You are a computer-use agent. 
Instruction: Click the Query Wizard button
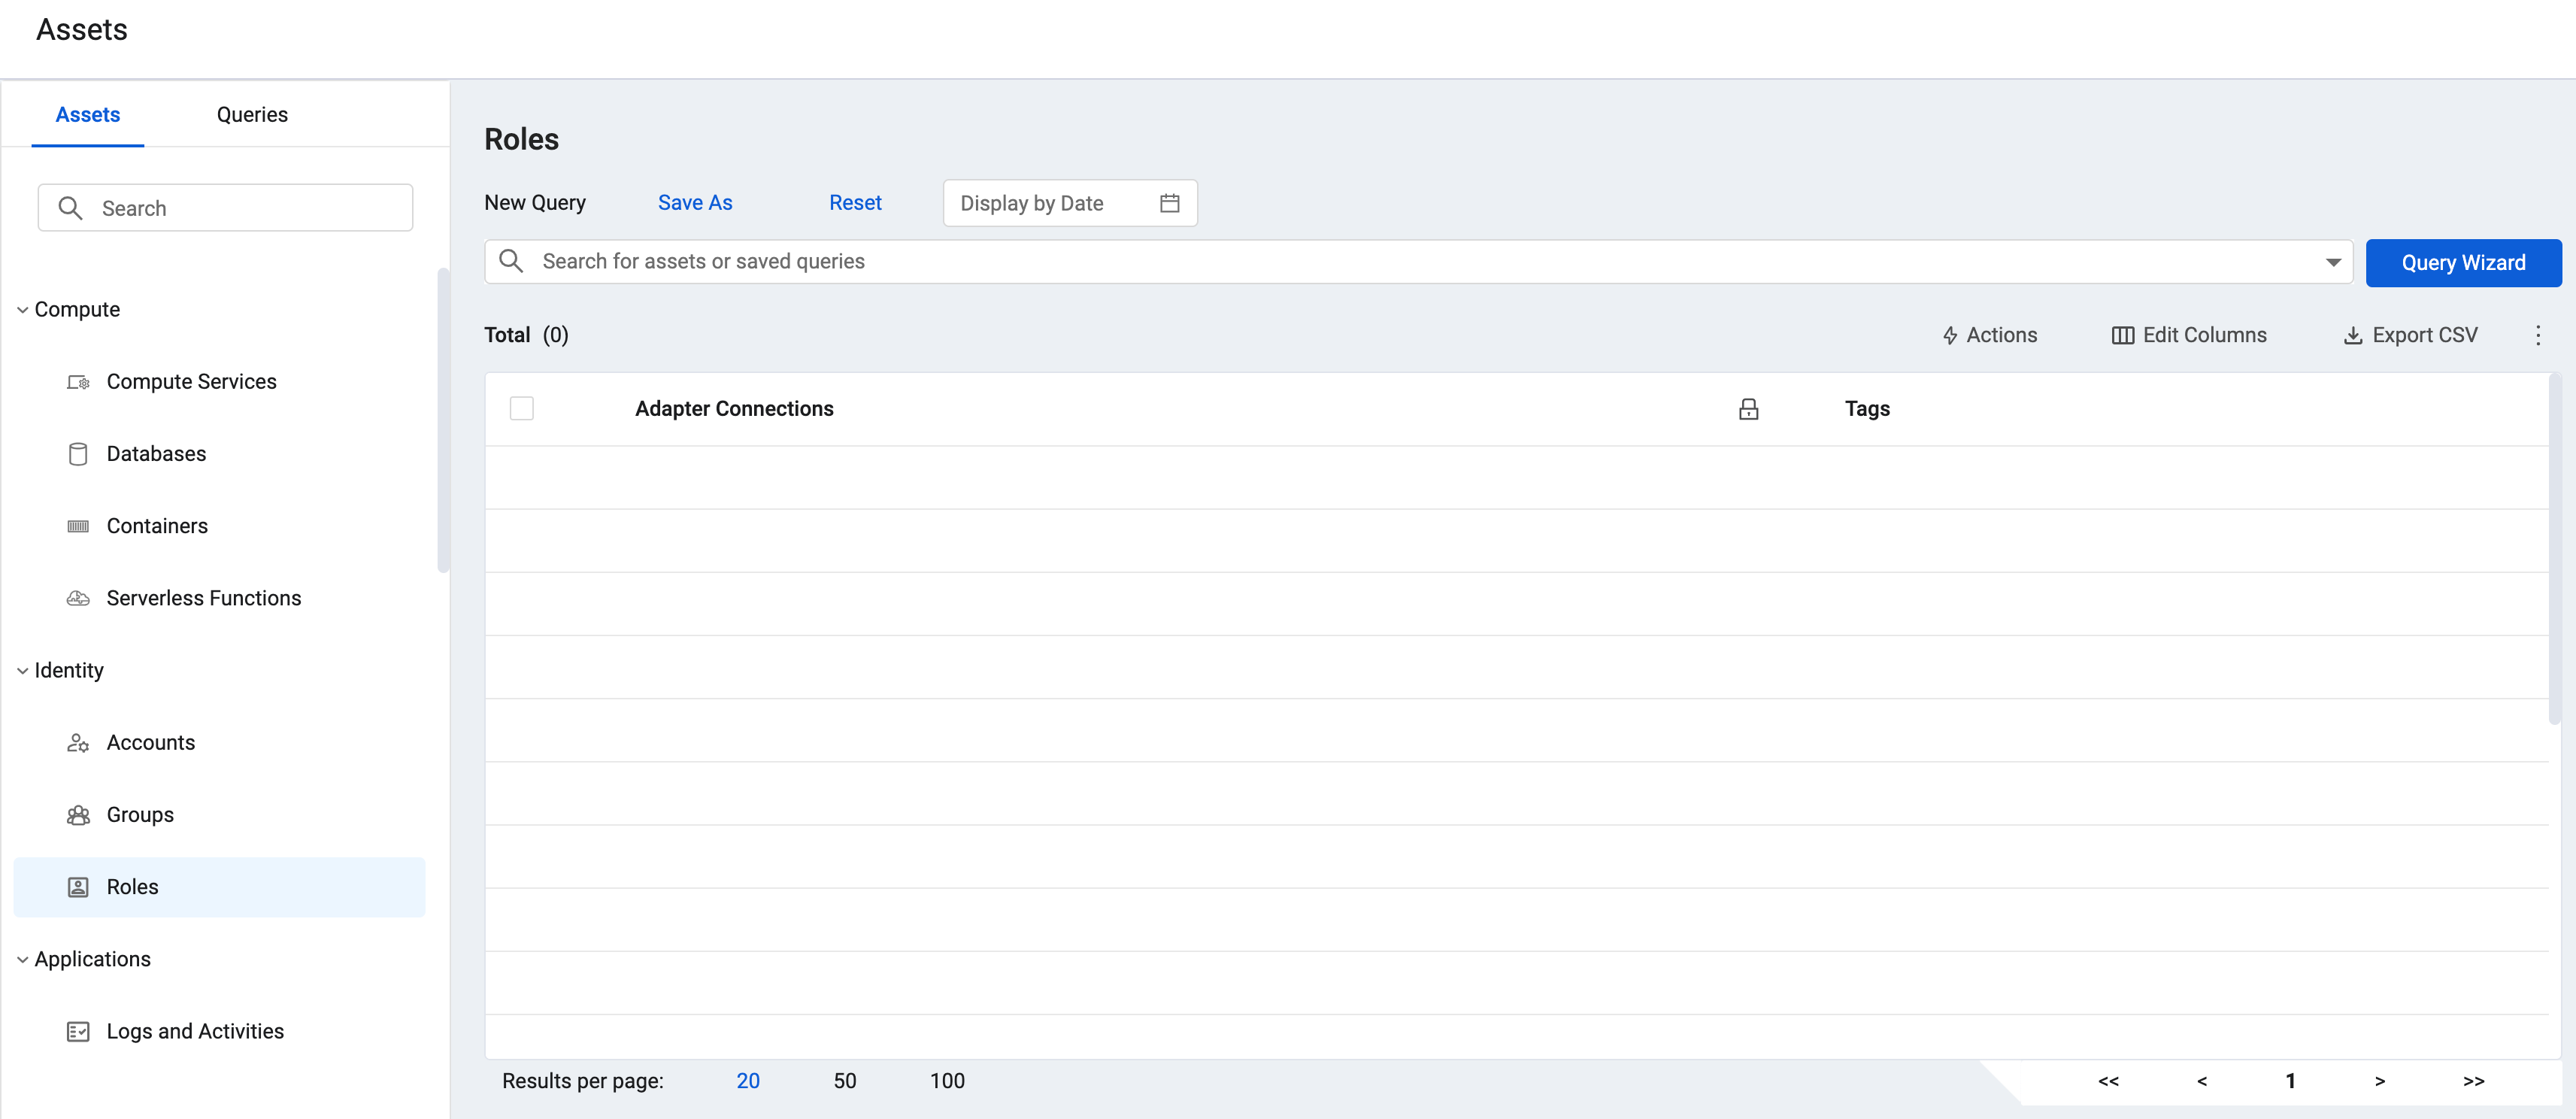tap(2462, 263)
